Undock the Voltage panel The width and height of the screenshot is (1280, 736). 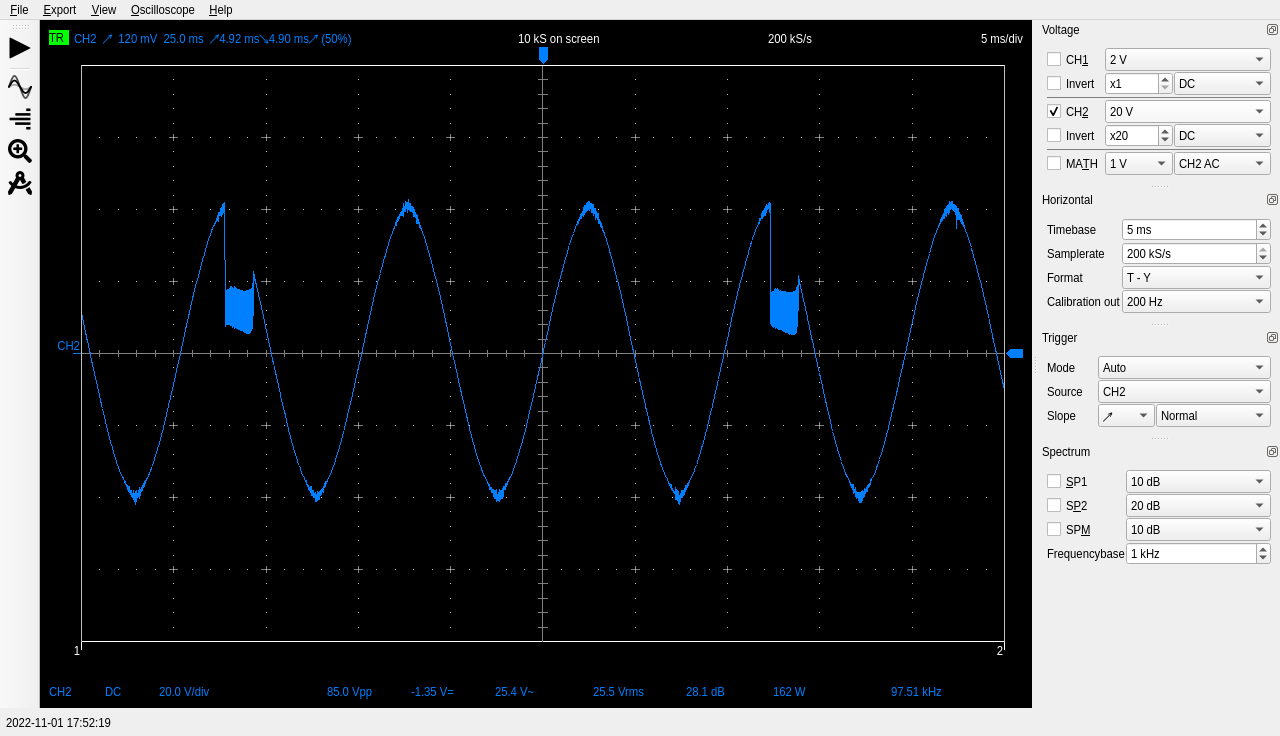(x=1272, y=30)
